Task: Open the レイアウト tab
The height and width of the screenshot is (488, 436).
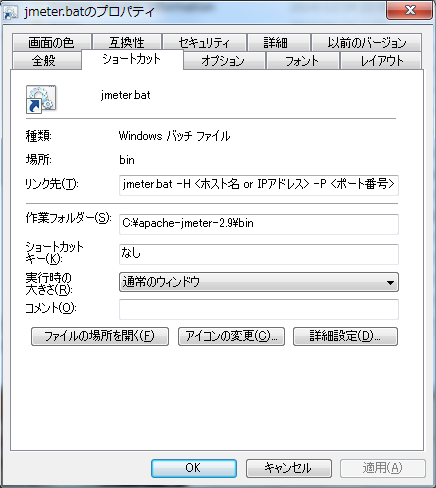Action: (x=381, y=61)
